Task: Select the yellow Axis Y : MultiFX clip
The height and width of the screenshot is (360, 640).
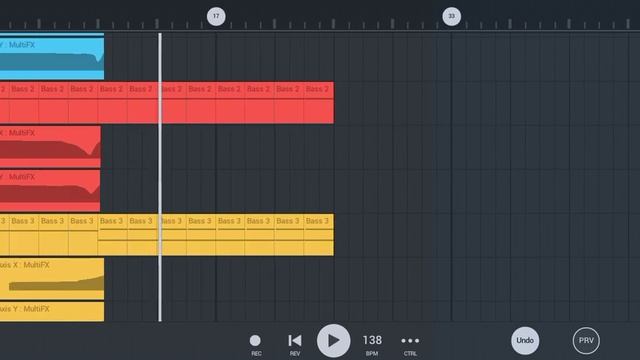Action: (52, 311)
